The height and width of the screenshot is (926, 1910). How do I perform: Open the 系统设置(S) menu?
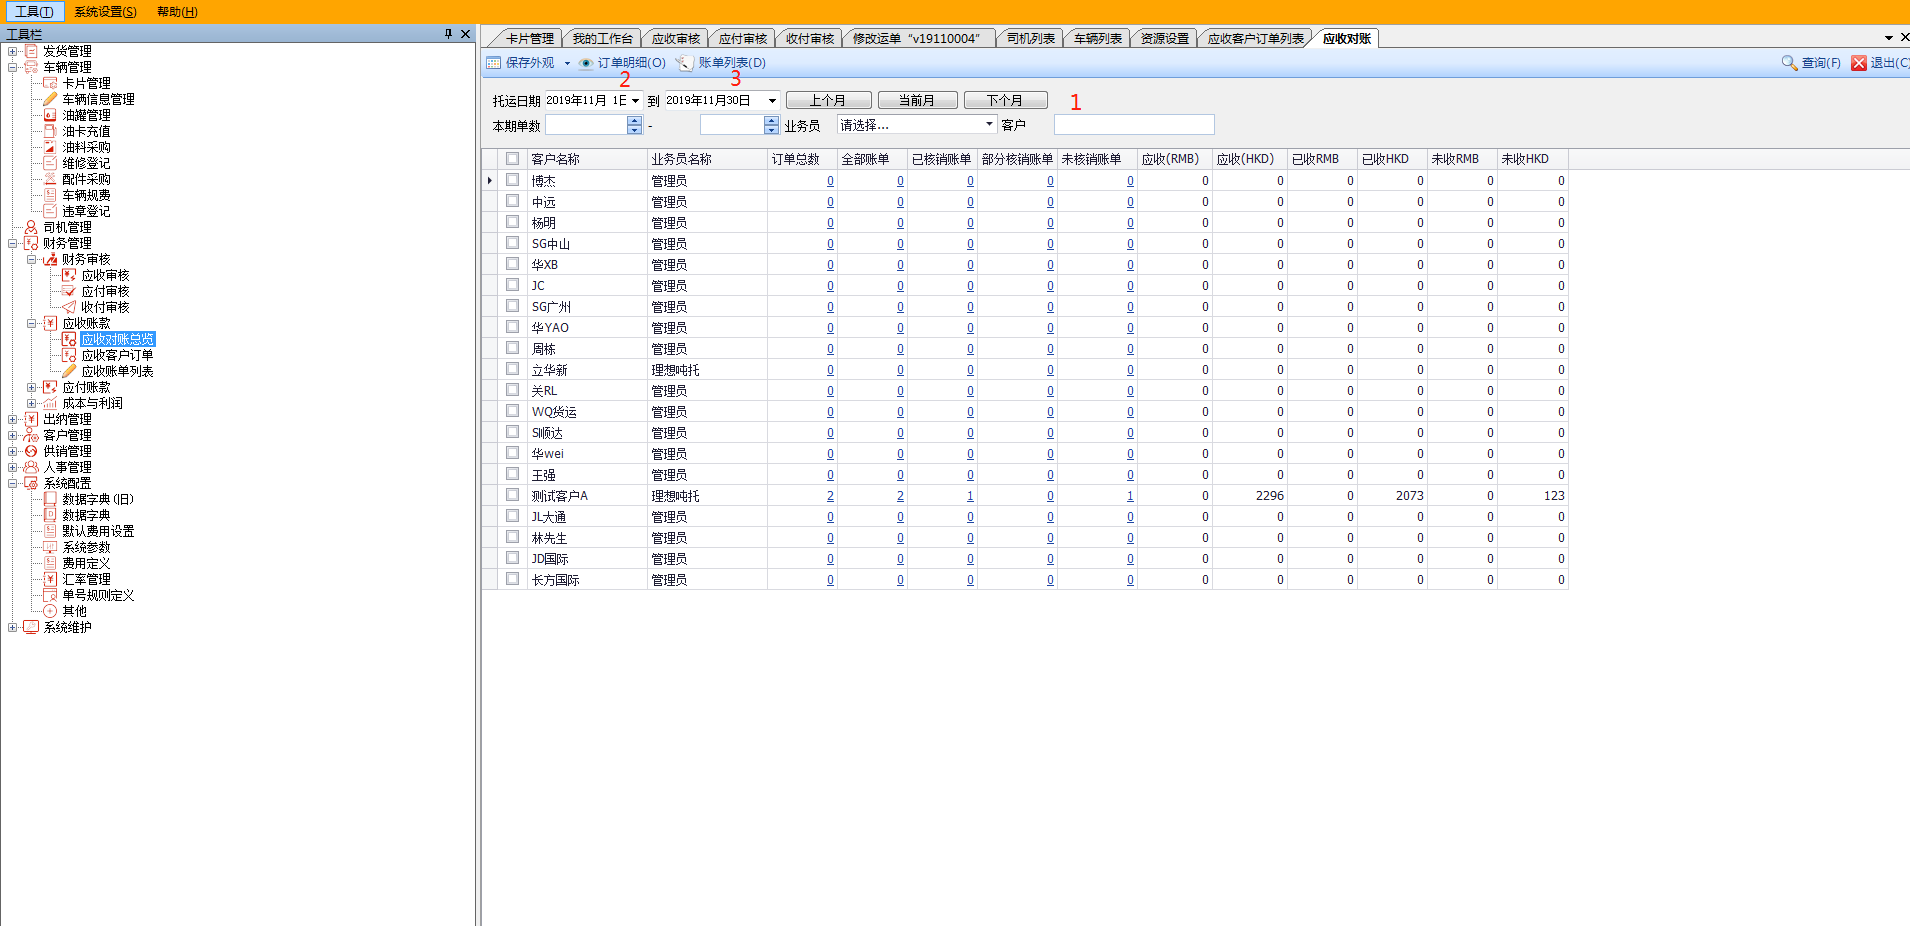click(x=105, y=12)
